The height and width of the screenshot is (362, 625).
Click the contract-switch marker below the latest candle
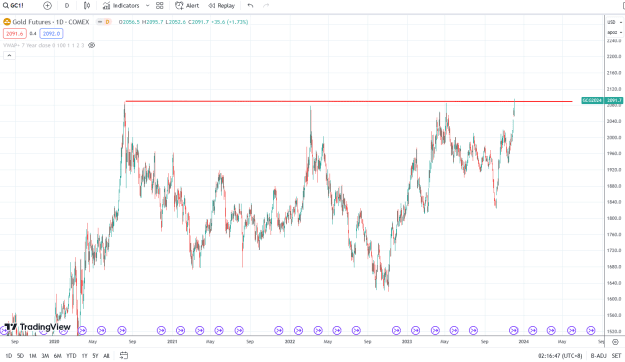(x=513, y=330)
